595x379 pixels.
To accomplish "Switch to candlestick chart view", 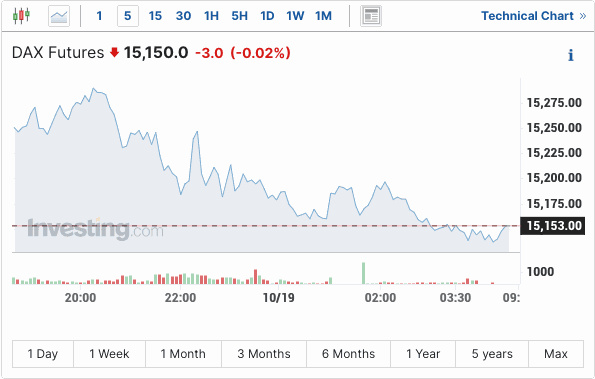I will click(21, 16).
